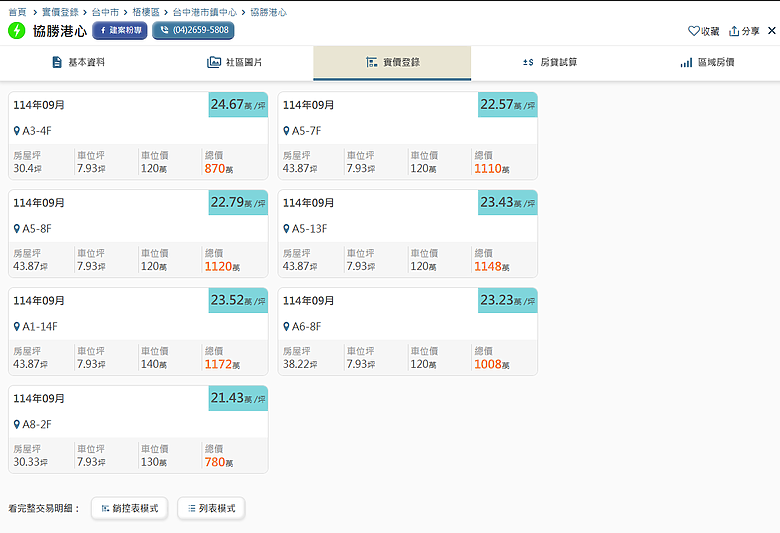Go to the 區域房價 tab
Screen dimensions: 780x533
(707, 62)
